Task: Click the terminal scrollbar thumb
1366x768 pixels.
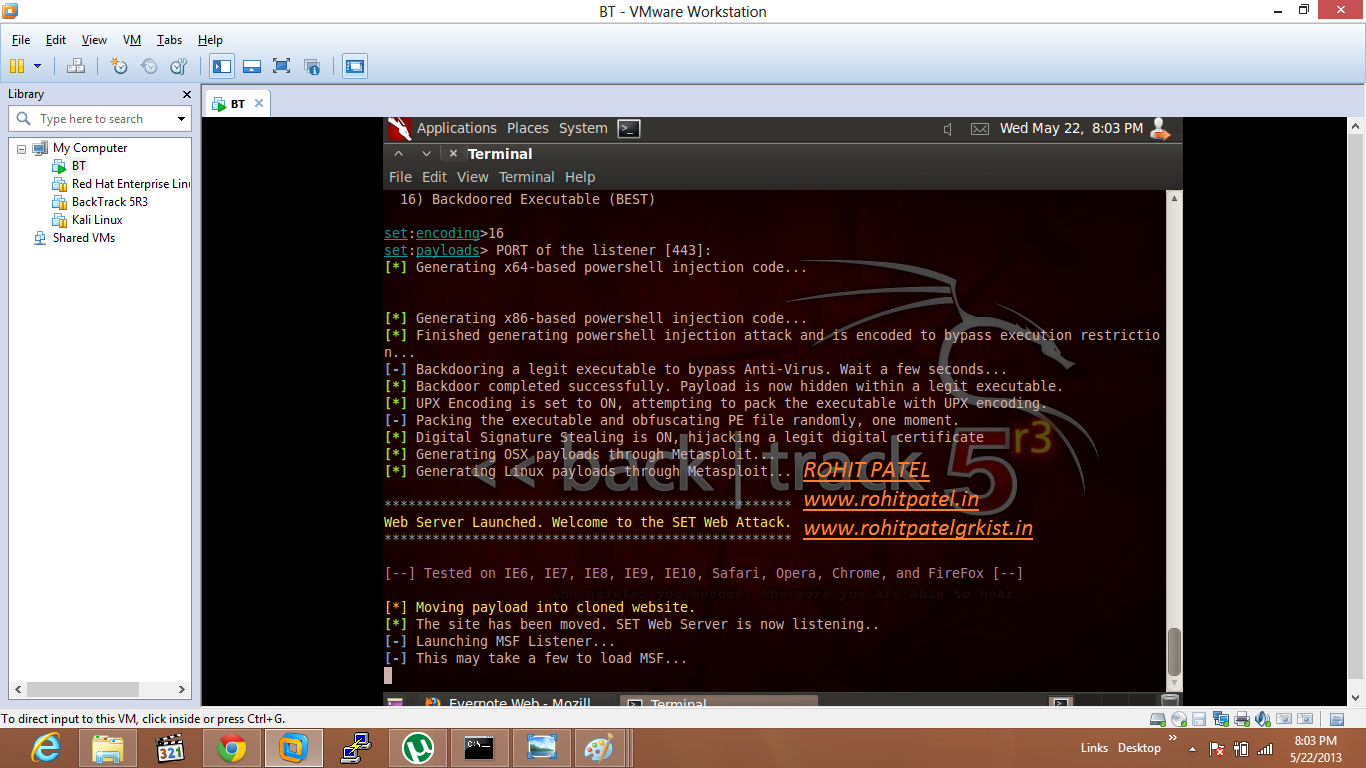Action: tap(1174, 652)
